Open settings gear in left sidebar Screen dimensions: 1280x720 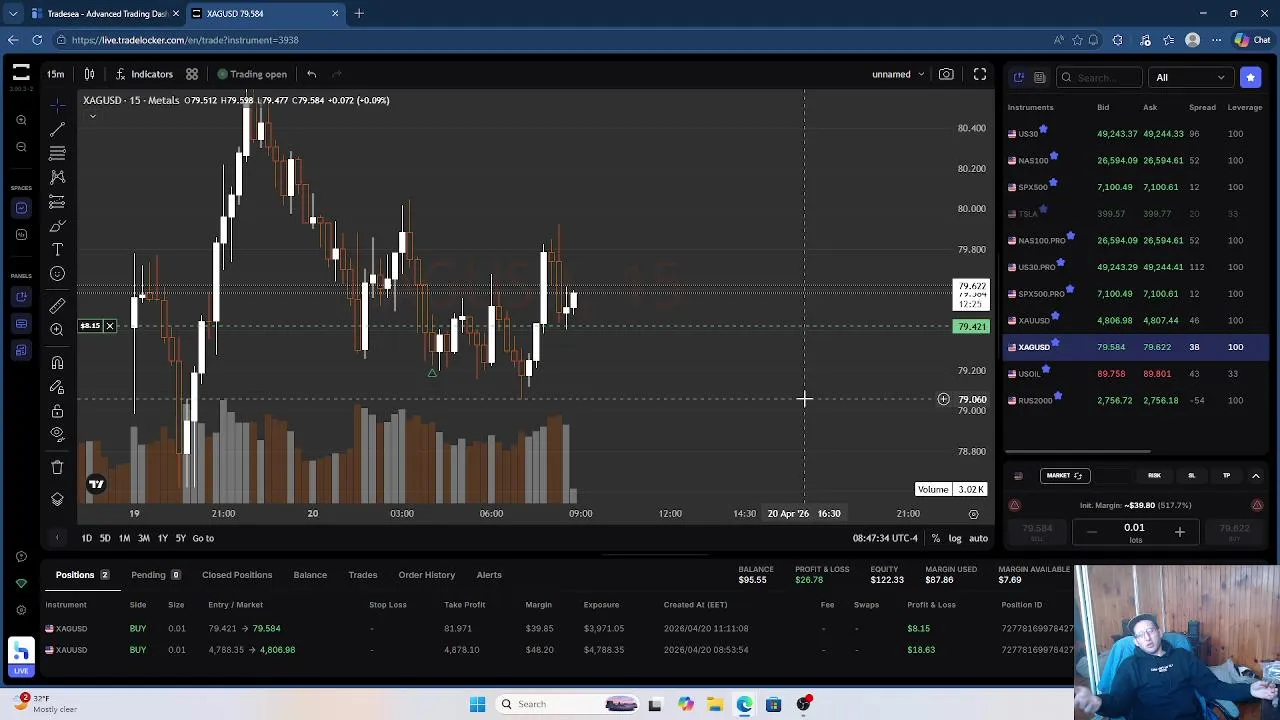coord(21,610)
